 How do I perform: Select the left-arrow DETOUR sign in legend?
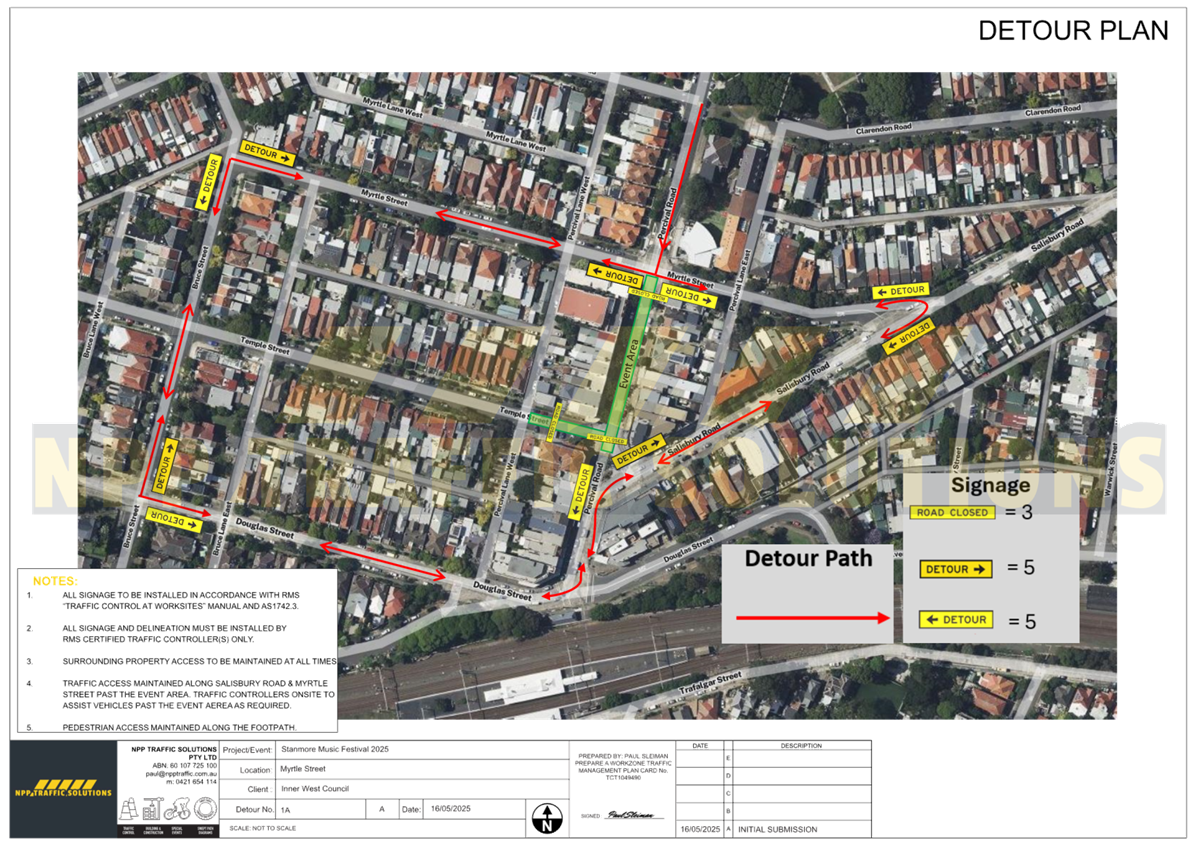pos(956,620)
